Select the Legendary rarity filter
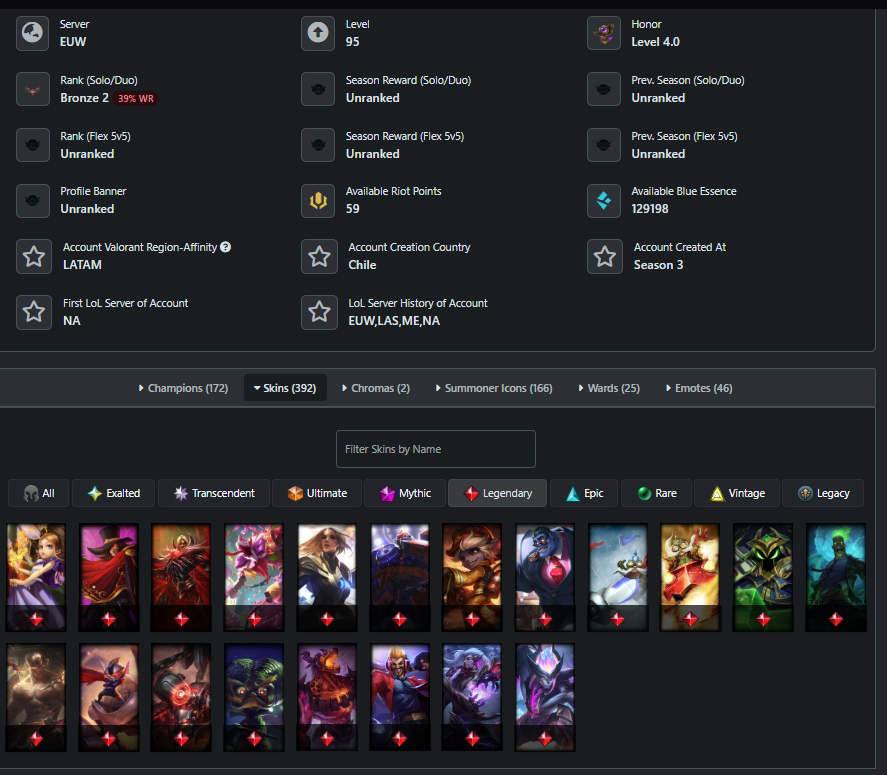The image size is (887, 775). (498, 493)
